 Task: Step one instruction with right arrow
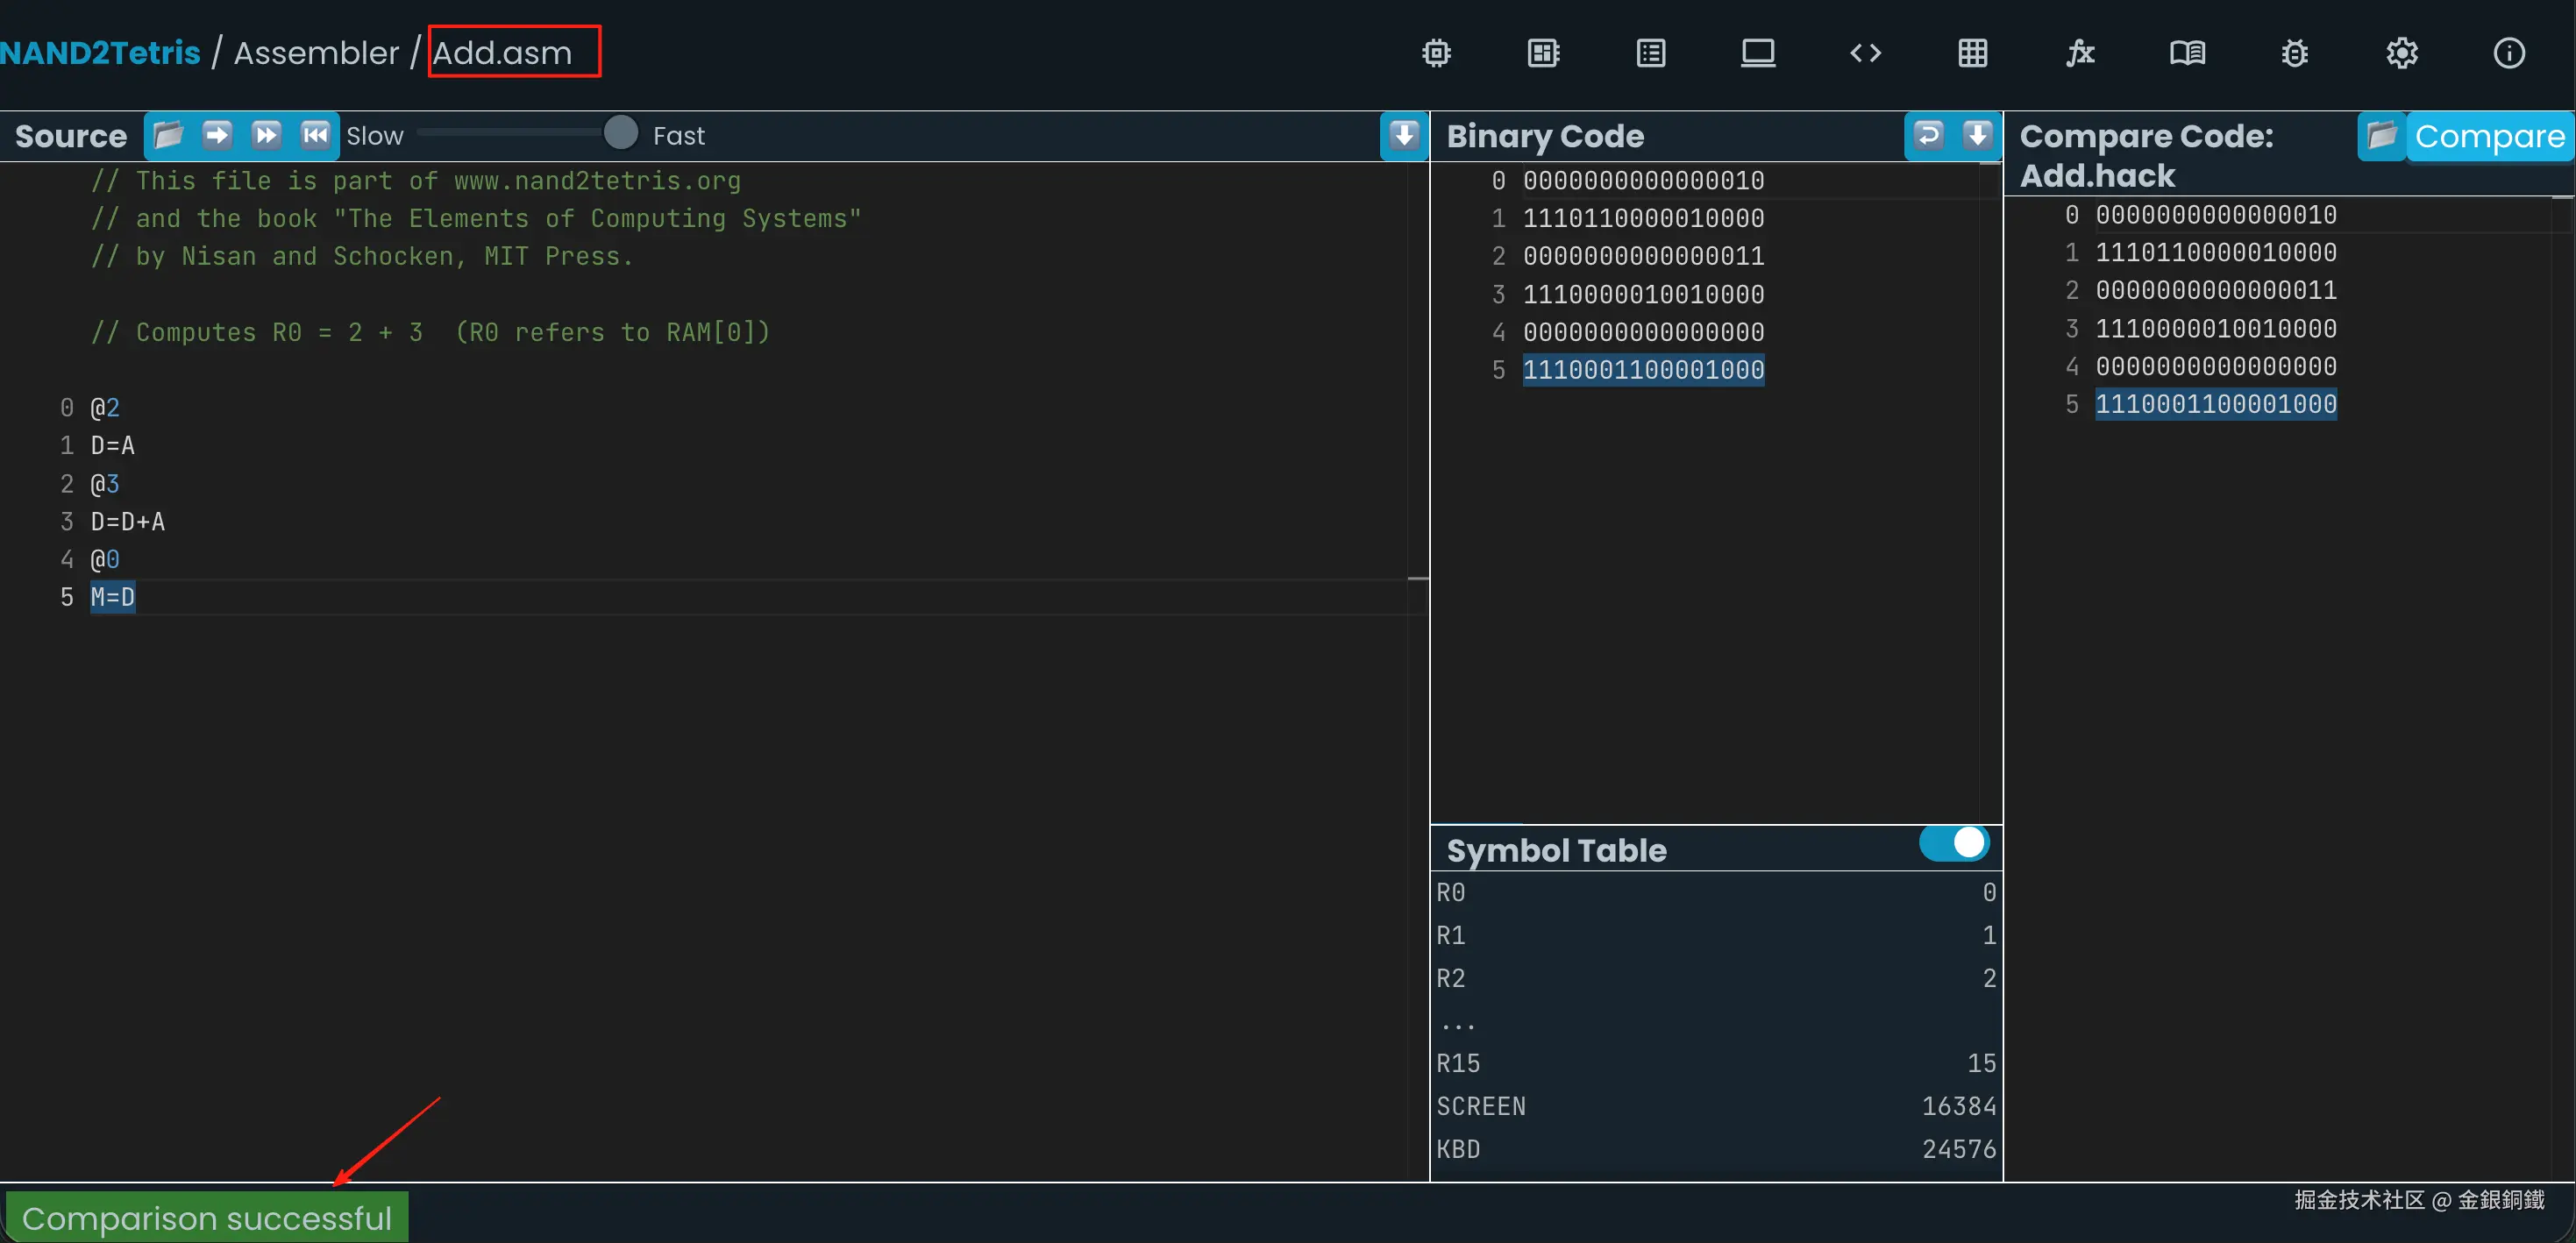217,135
